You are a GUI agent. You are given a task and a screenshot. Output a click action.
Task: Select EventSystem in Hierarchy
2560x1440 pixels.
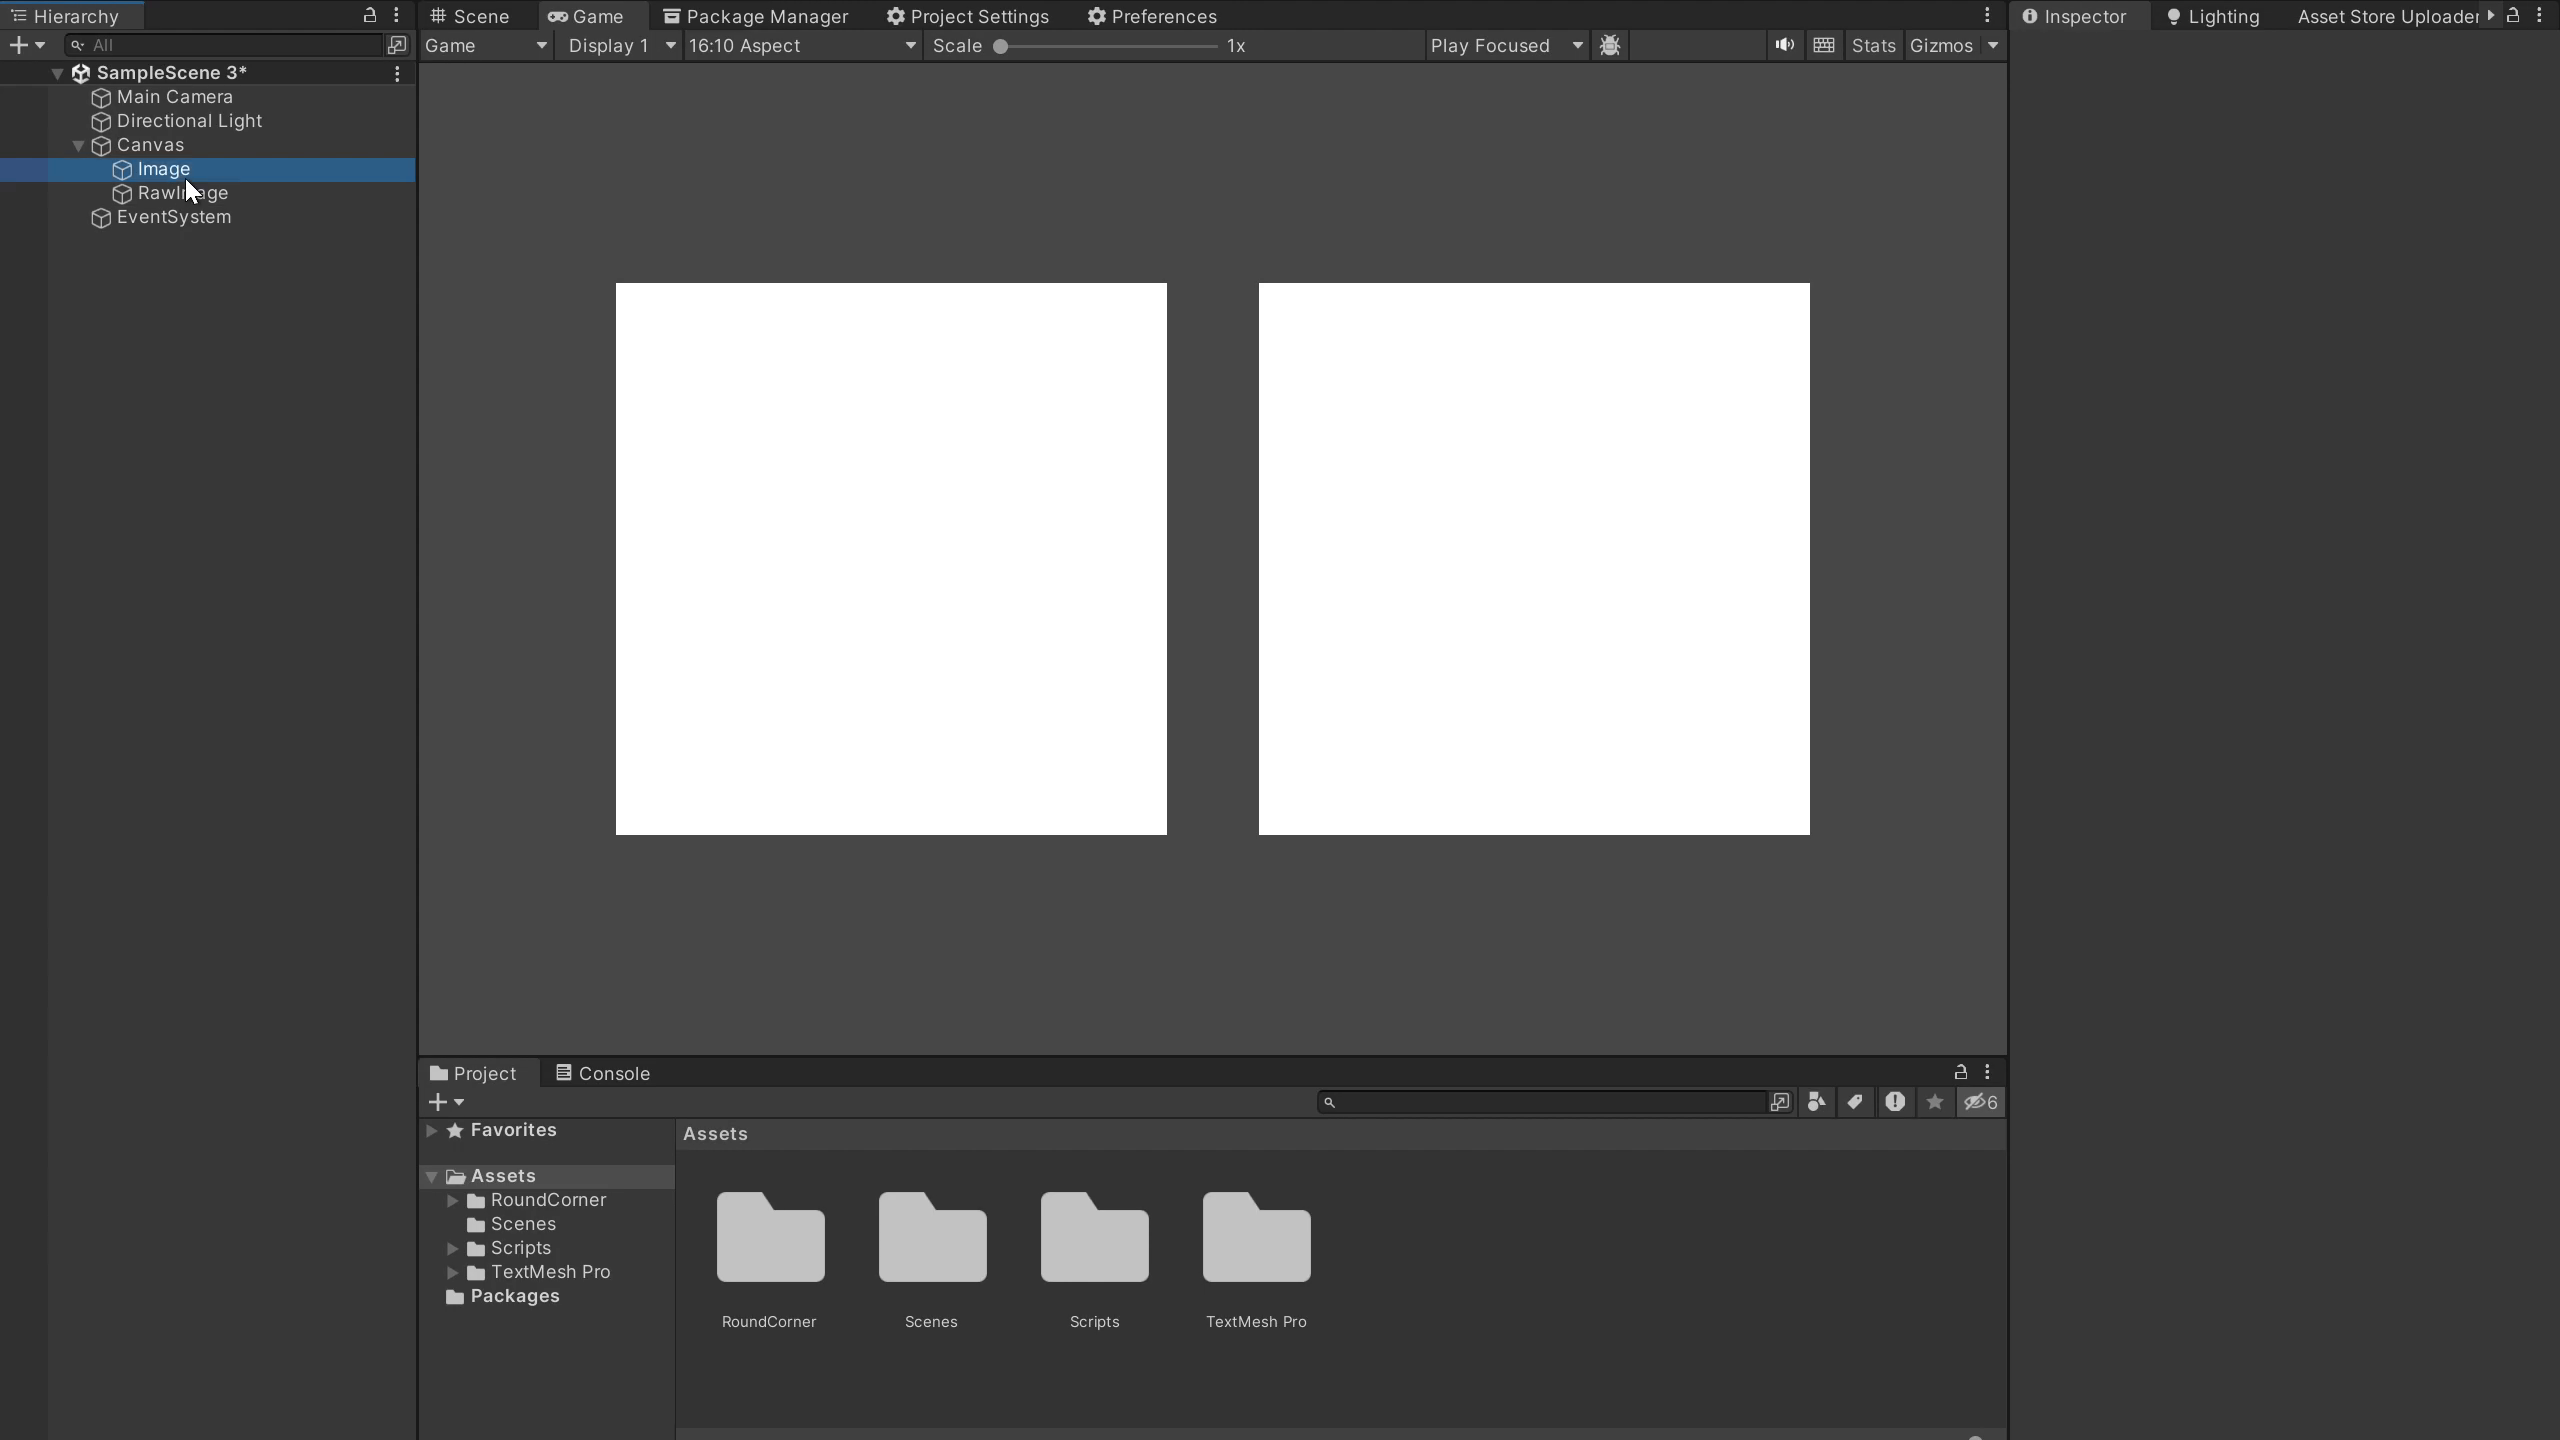click(173, 217)
